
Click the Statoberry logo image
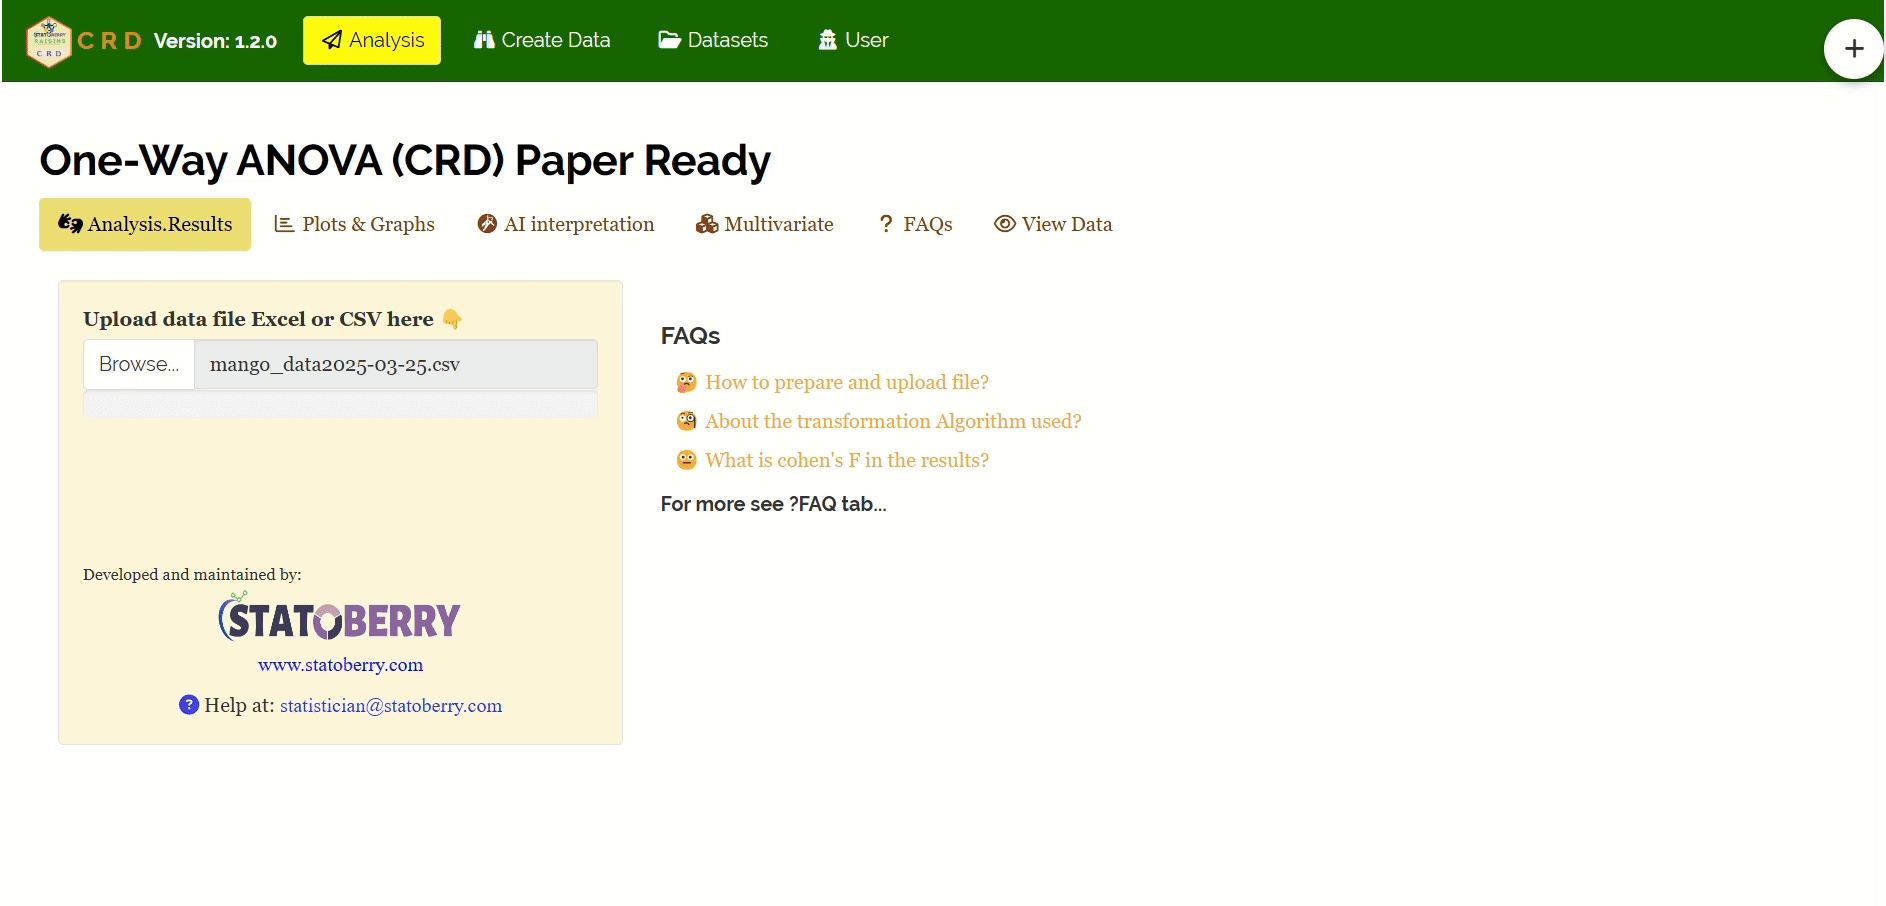[x=340, y=619]
